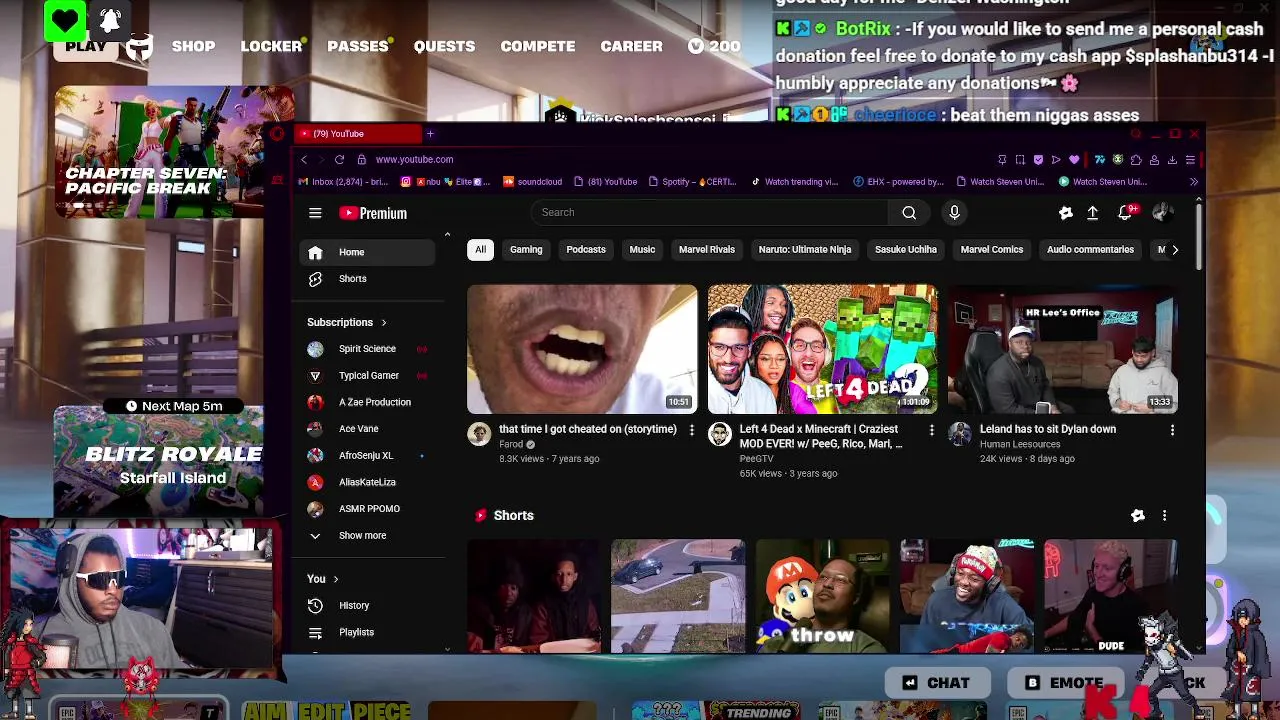
Task: Click sidebar scroll up arrow
Action: tap(447, 235)
